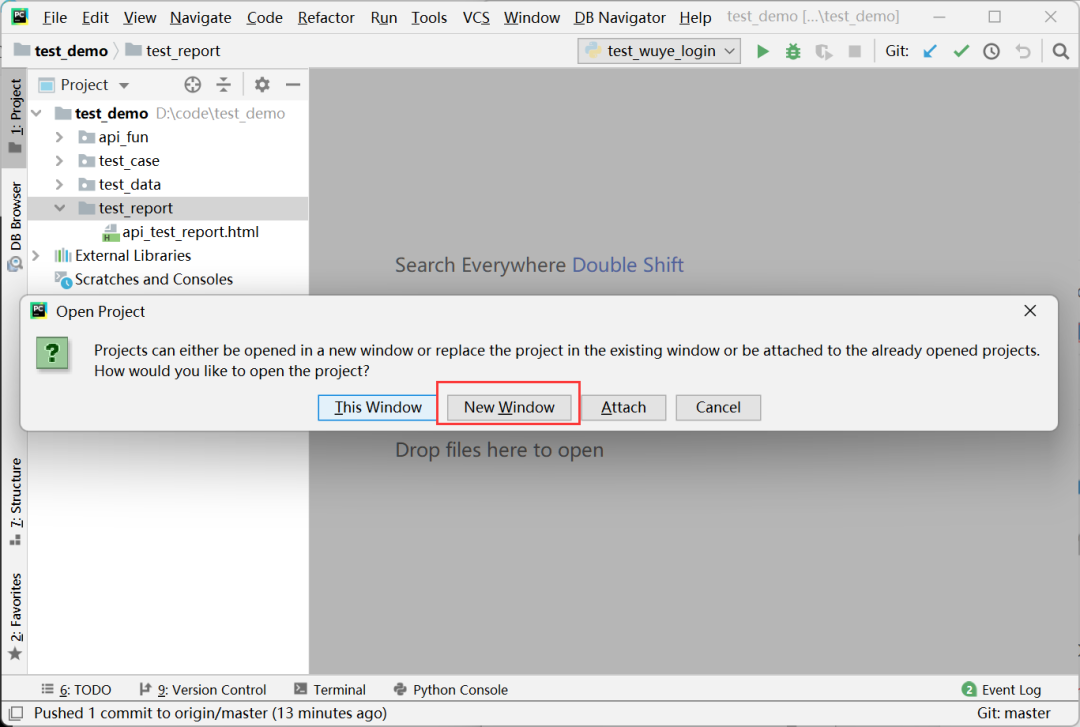This screenshot has width=1080, height=727.
Task: Open the 2: Favorites side tab
Action: tap(15, 617)
